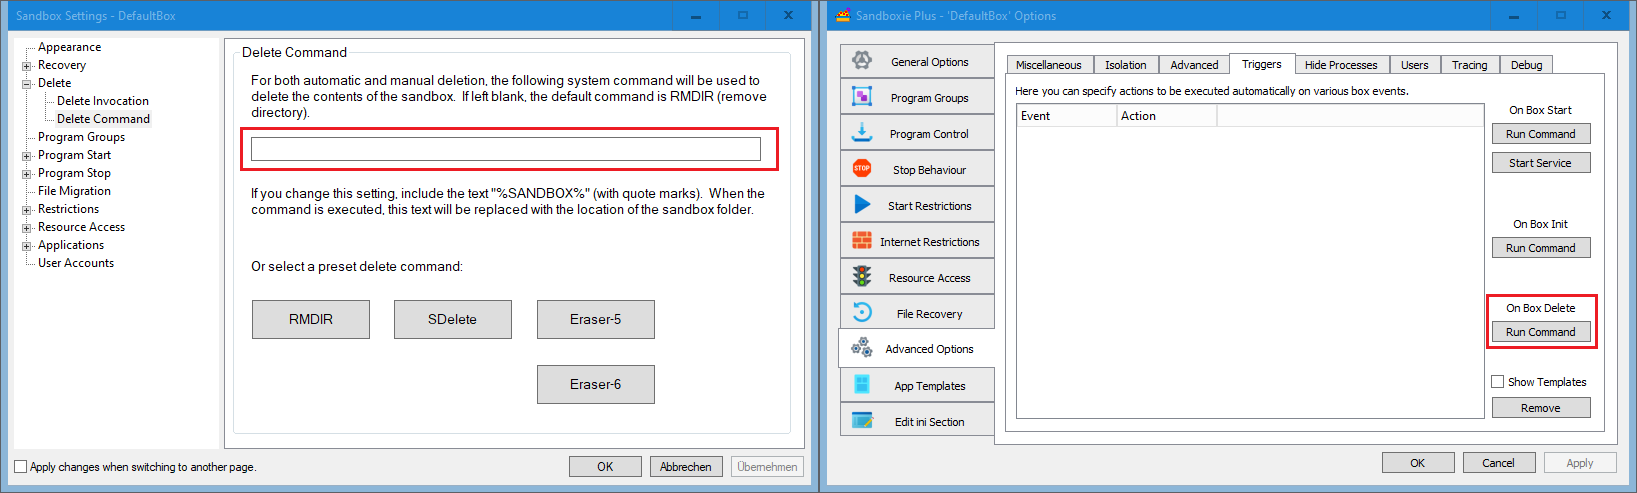Screen dimensions: 1637x493
Task: Click the Program Groups icon
Action: tap(862, 97)
